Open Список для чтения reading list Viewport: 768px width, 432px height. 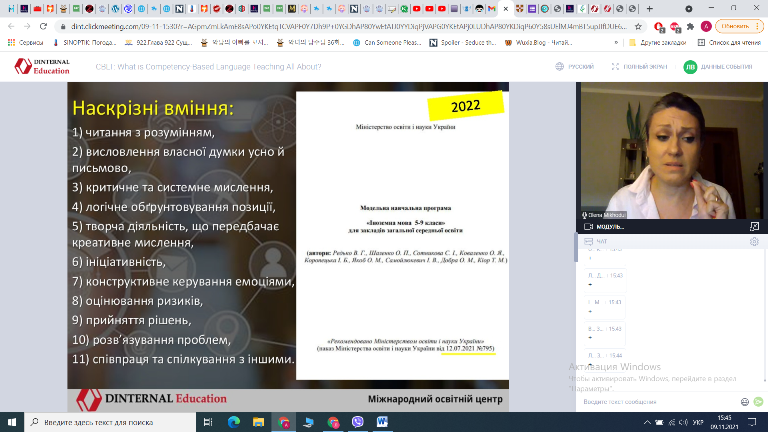[x=729, y=43]
